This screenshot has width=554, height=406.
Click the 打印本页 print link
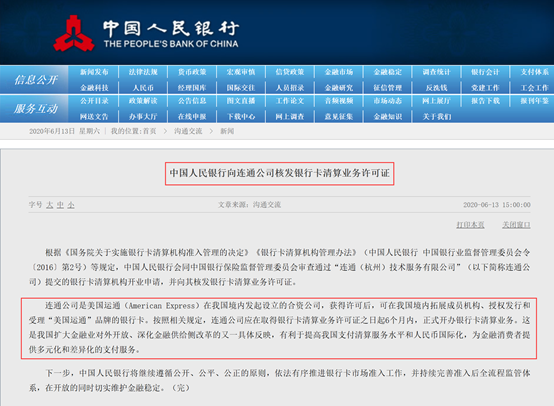(x=470, y=225)
